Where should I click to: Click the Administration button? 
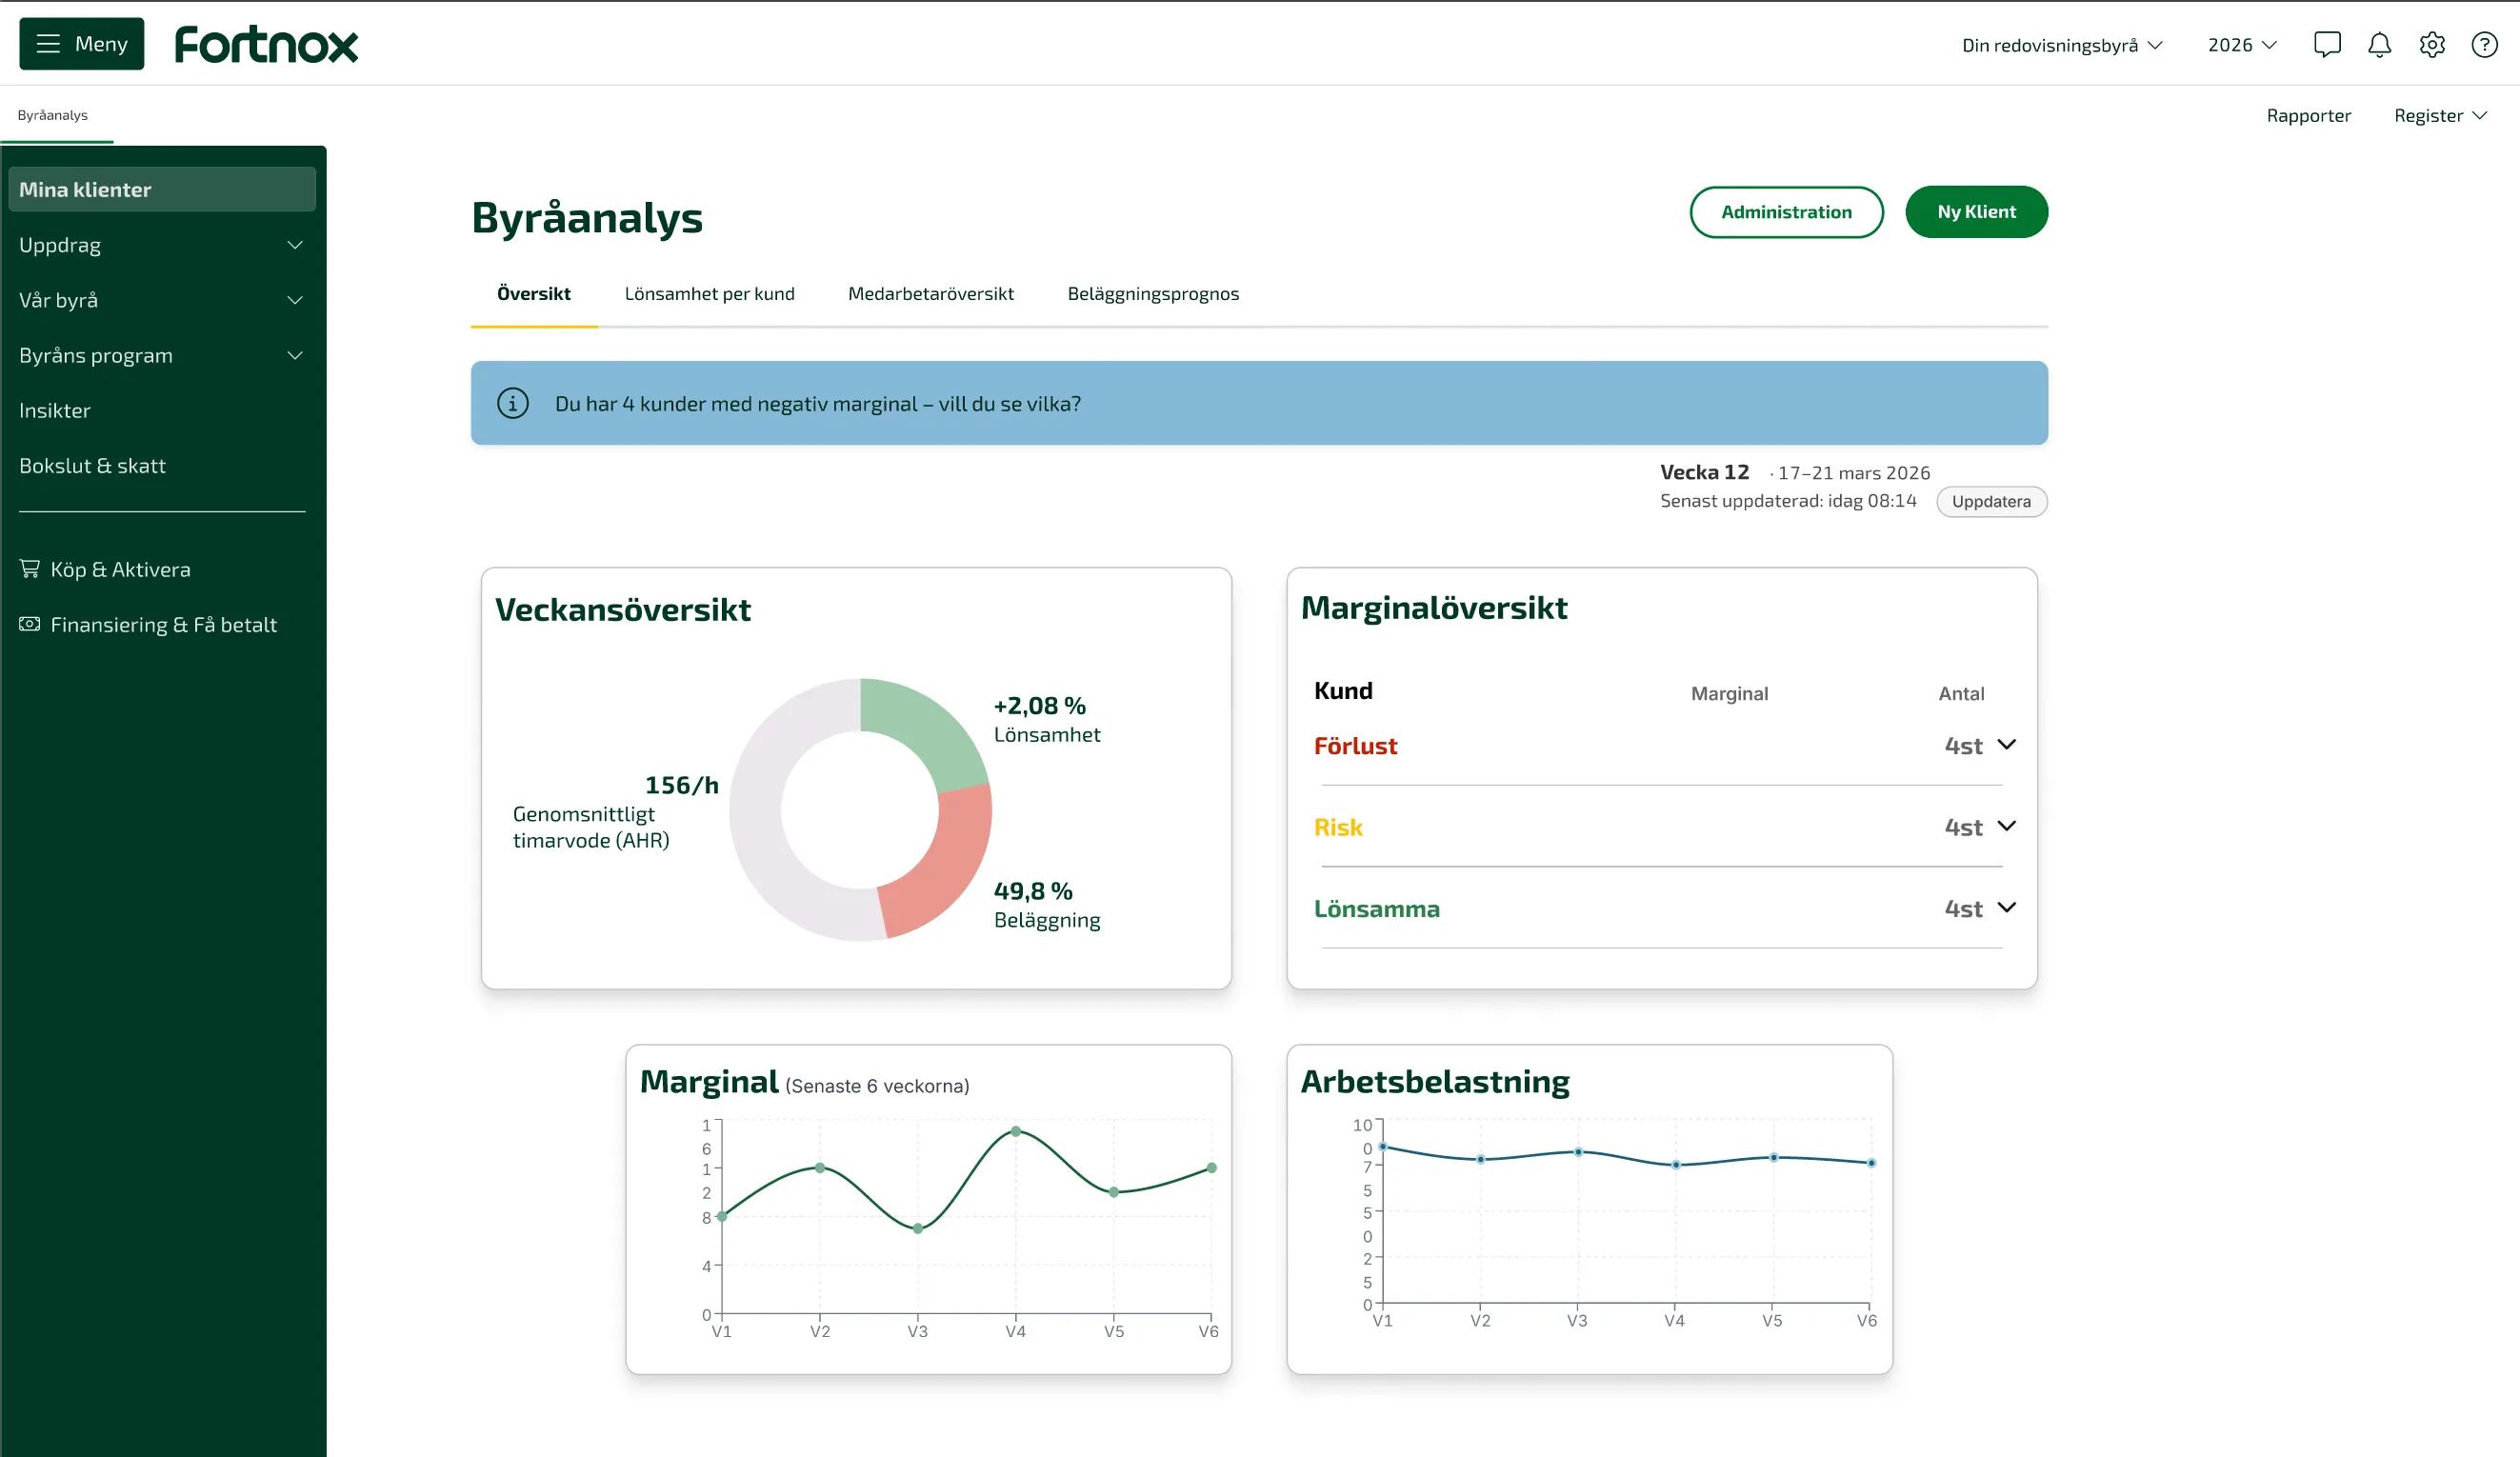[x=1786, y=212]
